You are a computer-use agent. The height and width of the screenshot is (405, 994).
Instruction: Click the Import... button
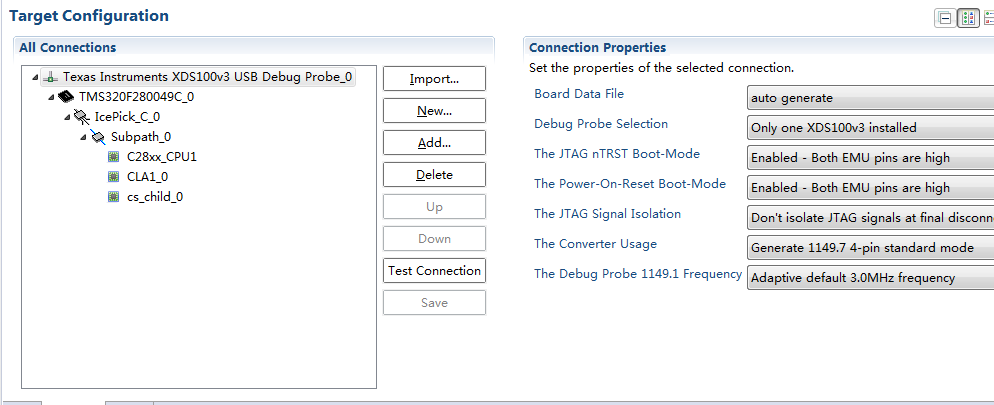click(434, 79)
